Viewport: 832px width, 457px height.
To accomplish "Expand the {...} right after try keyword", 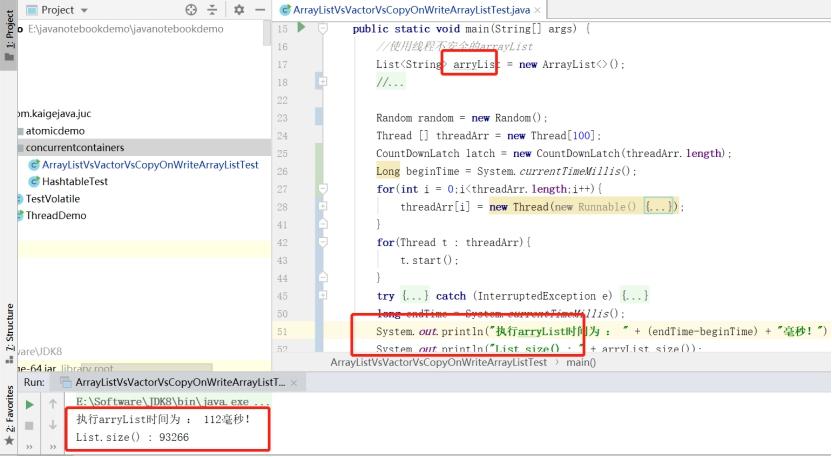I will point(414,296).
